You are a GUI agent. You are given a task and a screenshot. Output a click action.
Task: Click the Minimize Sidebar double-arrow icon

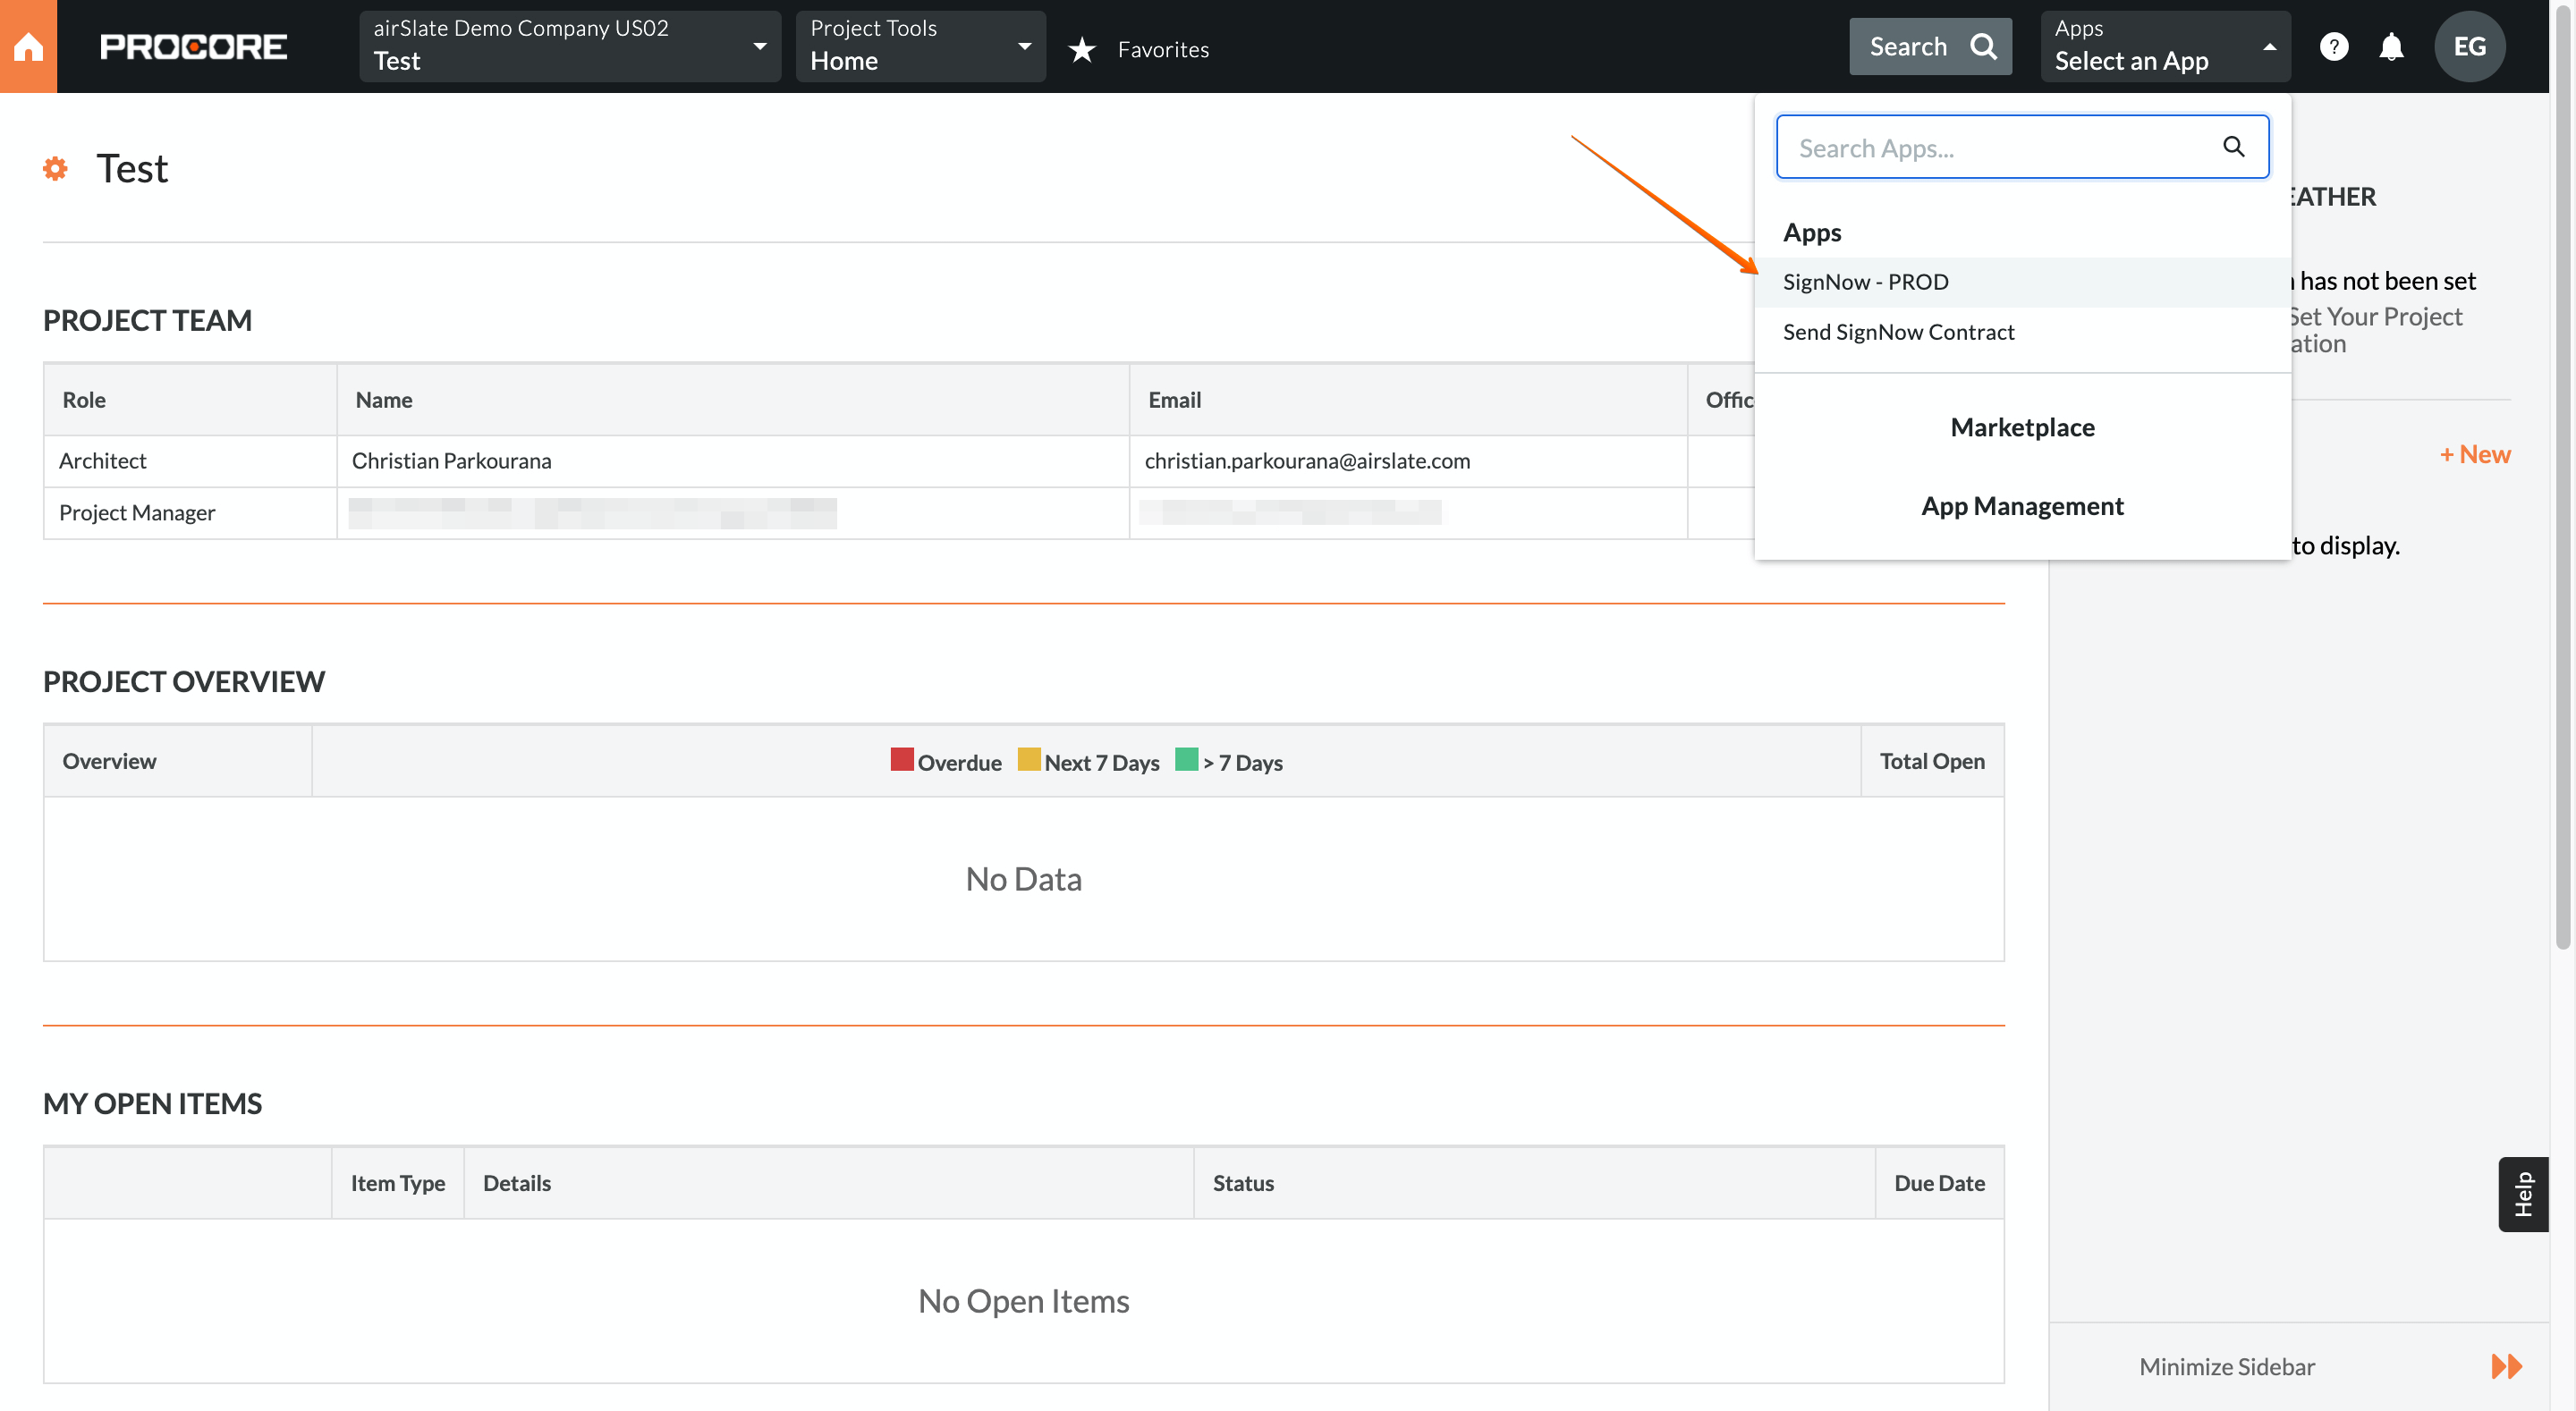pos(2506,1366)
